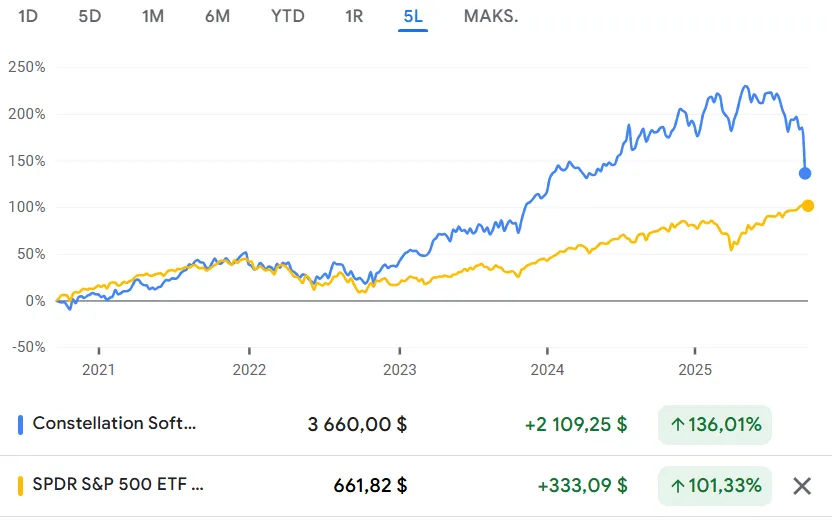Click the 3 660,00 $ price value

(x=357, y=425)
